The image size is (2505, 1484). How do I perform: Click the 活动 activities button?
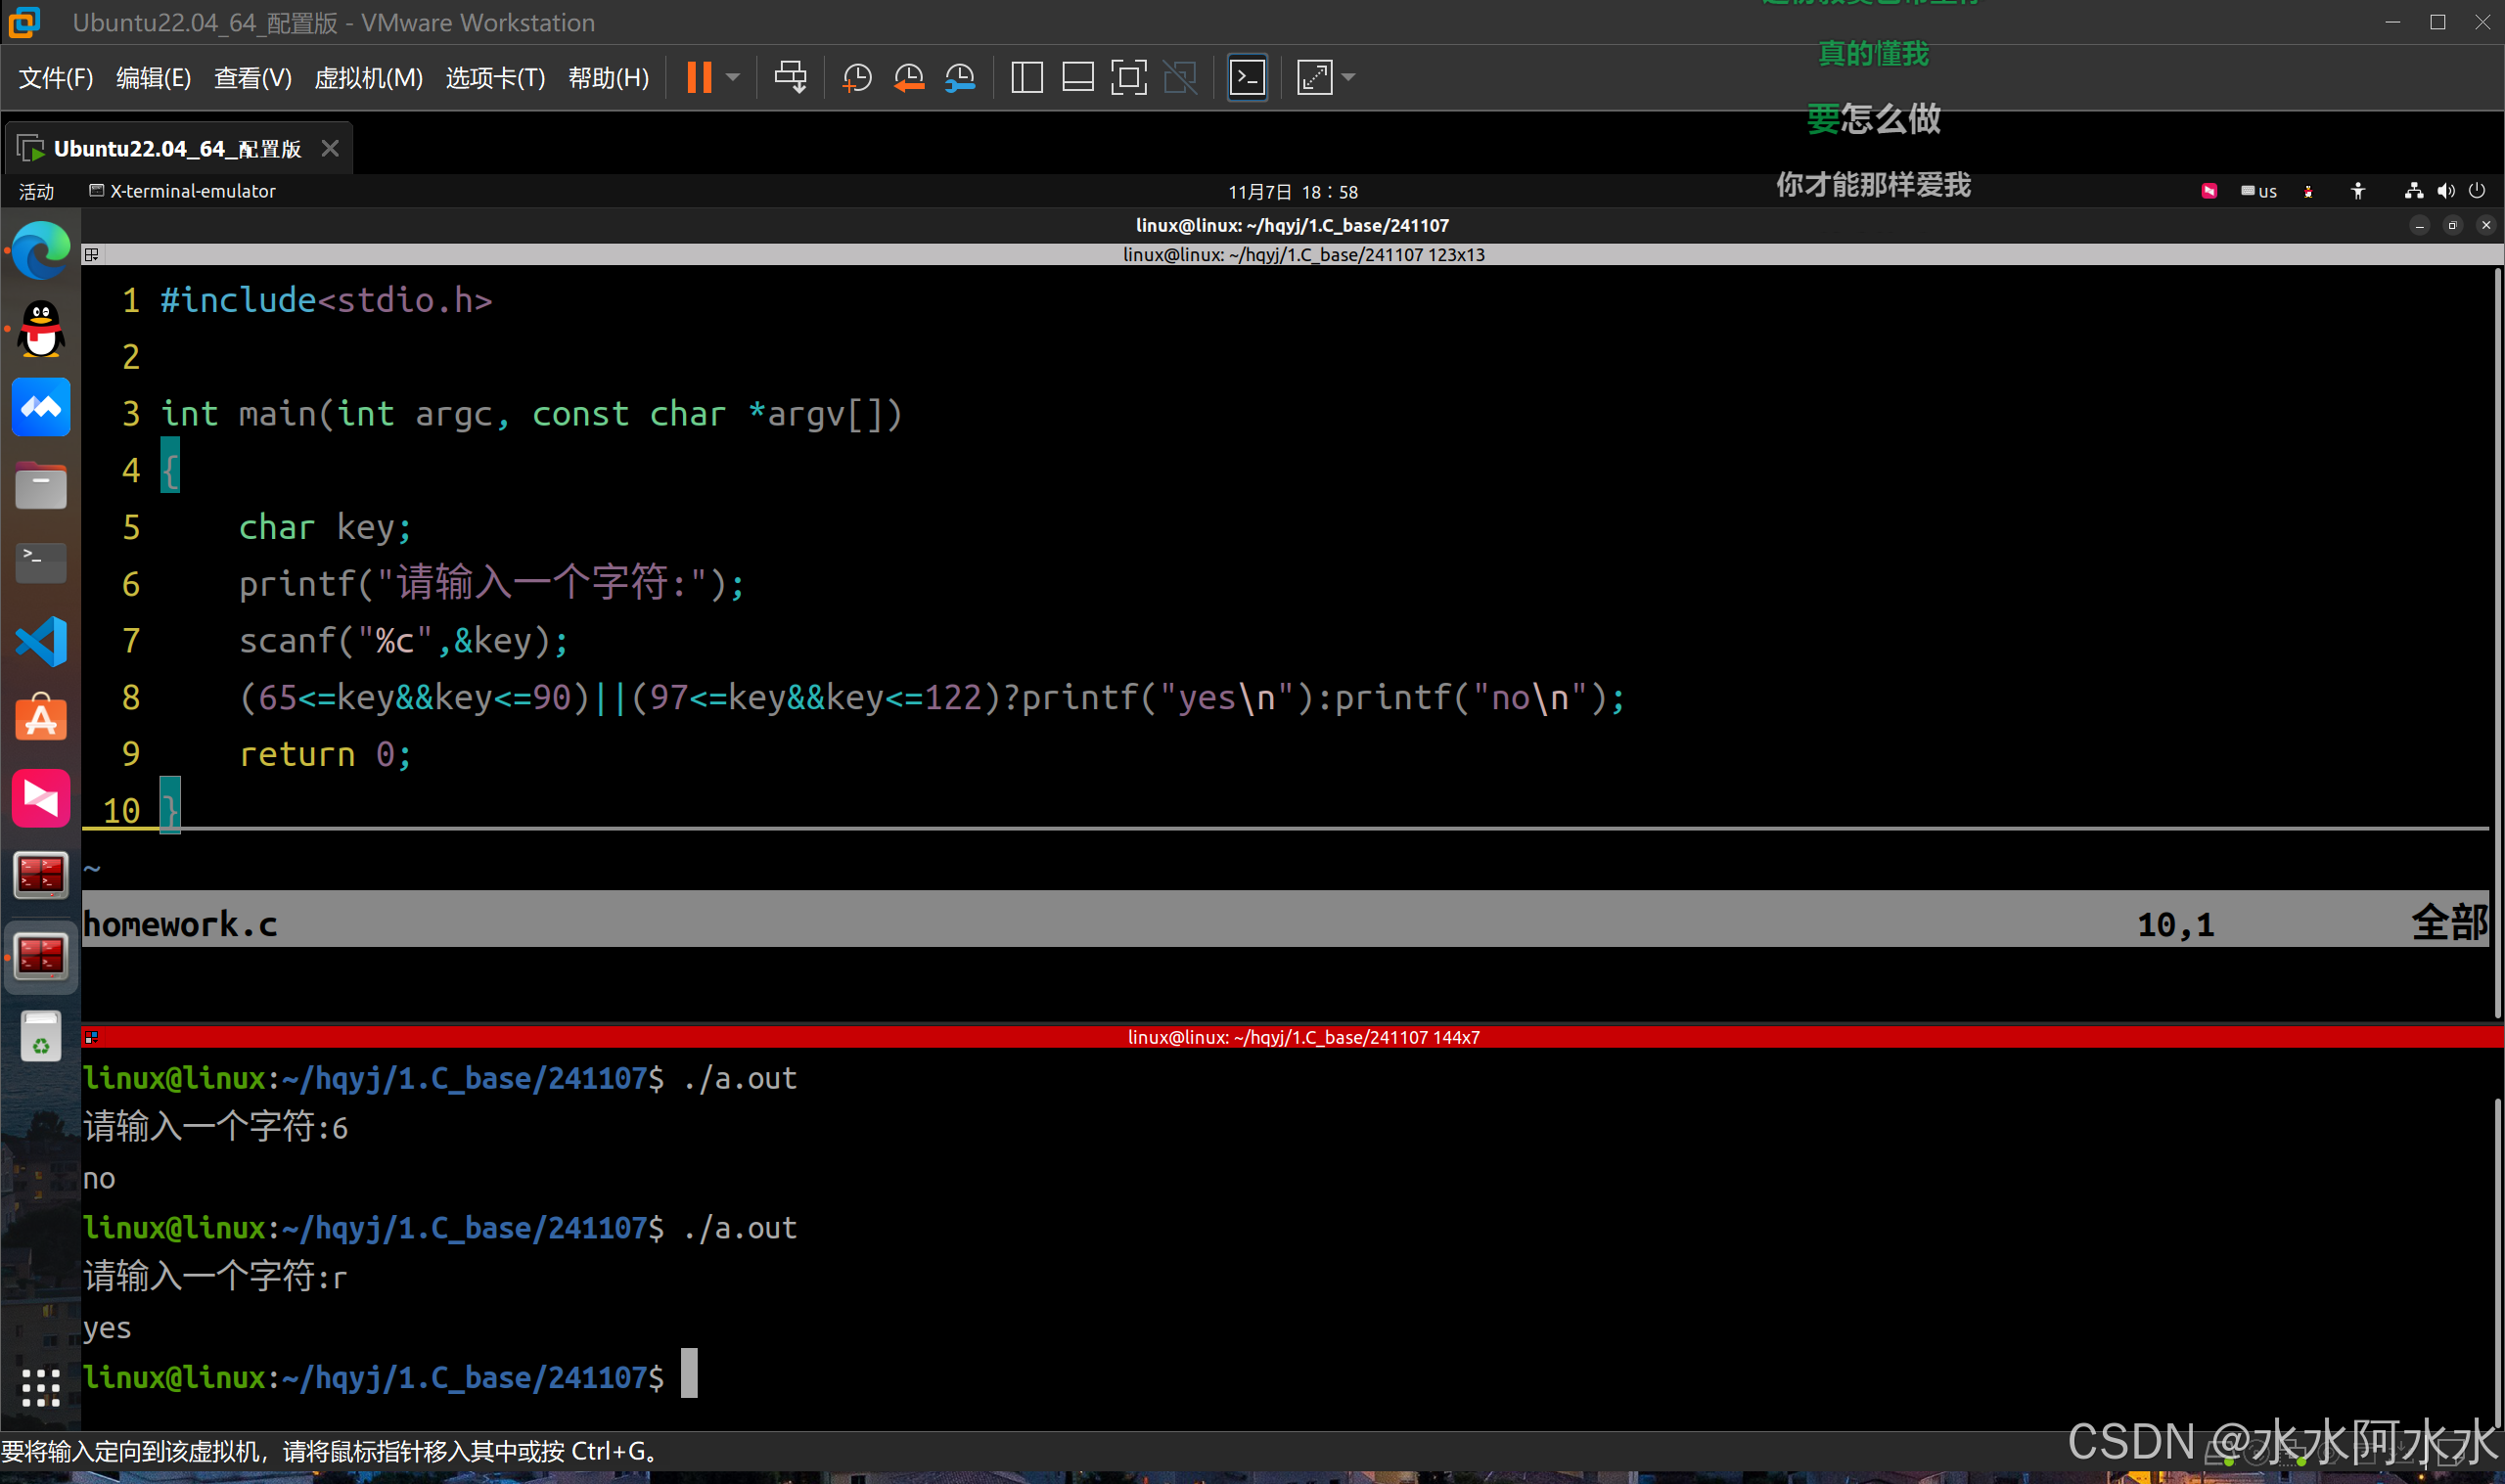coord(36,191)
